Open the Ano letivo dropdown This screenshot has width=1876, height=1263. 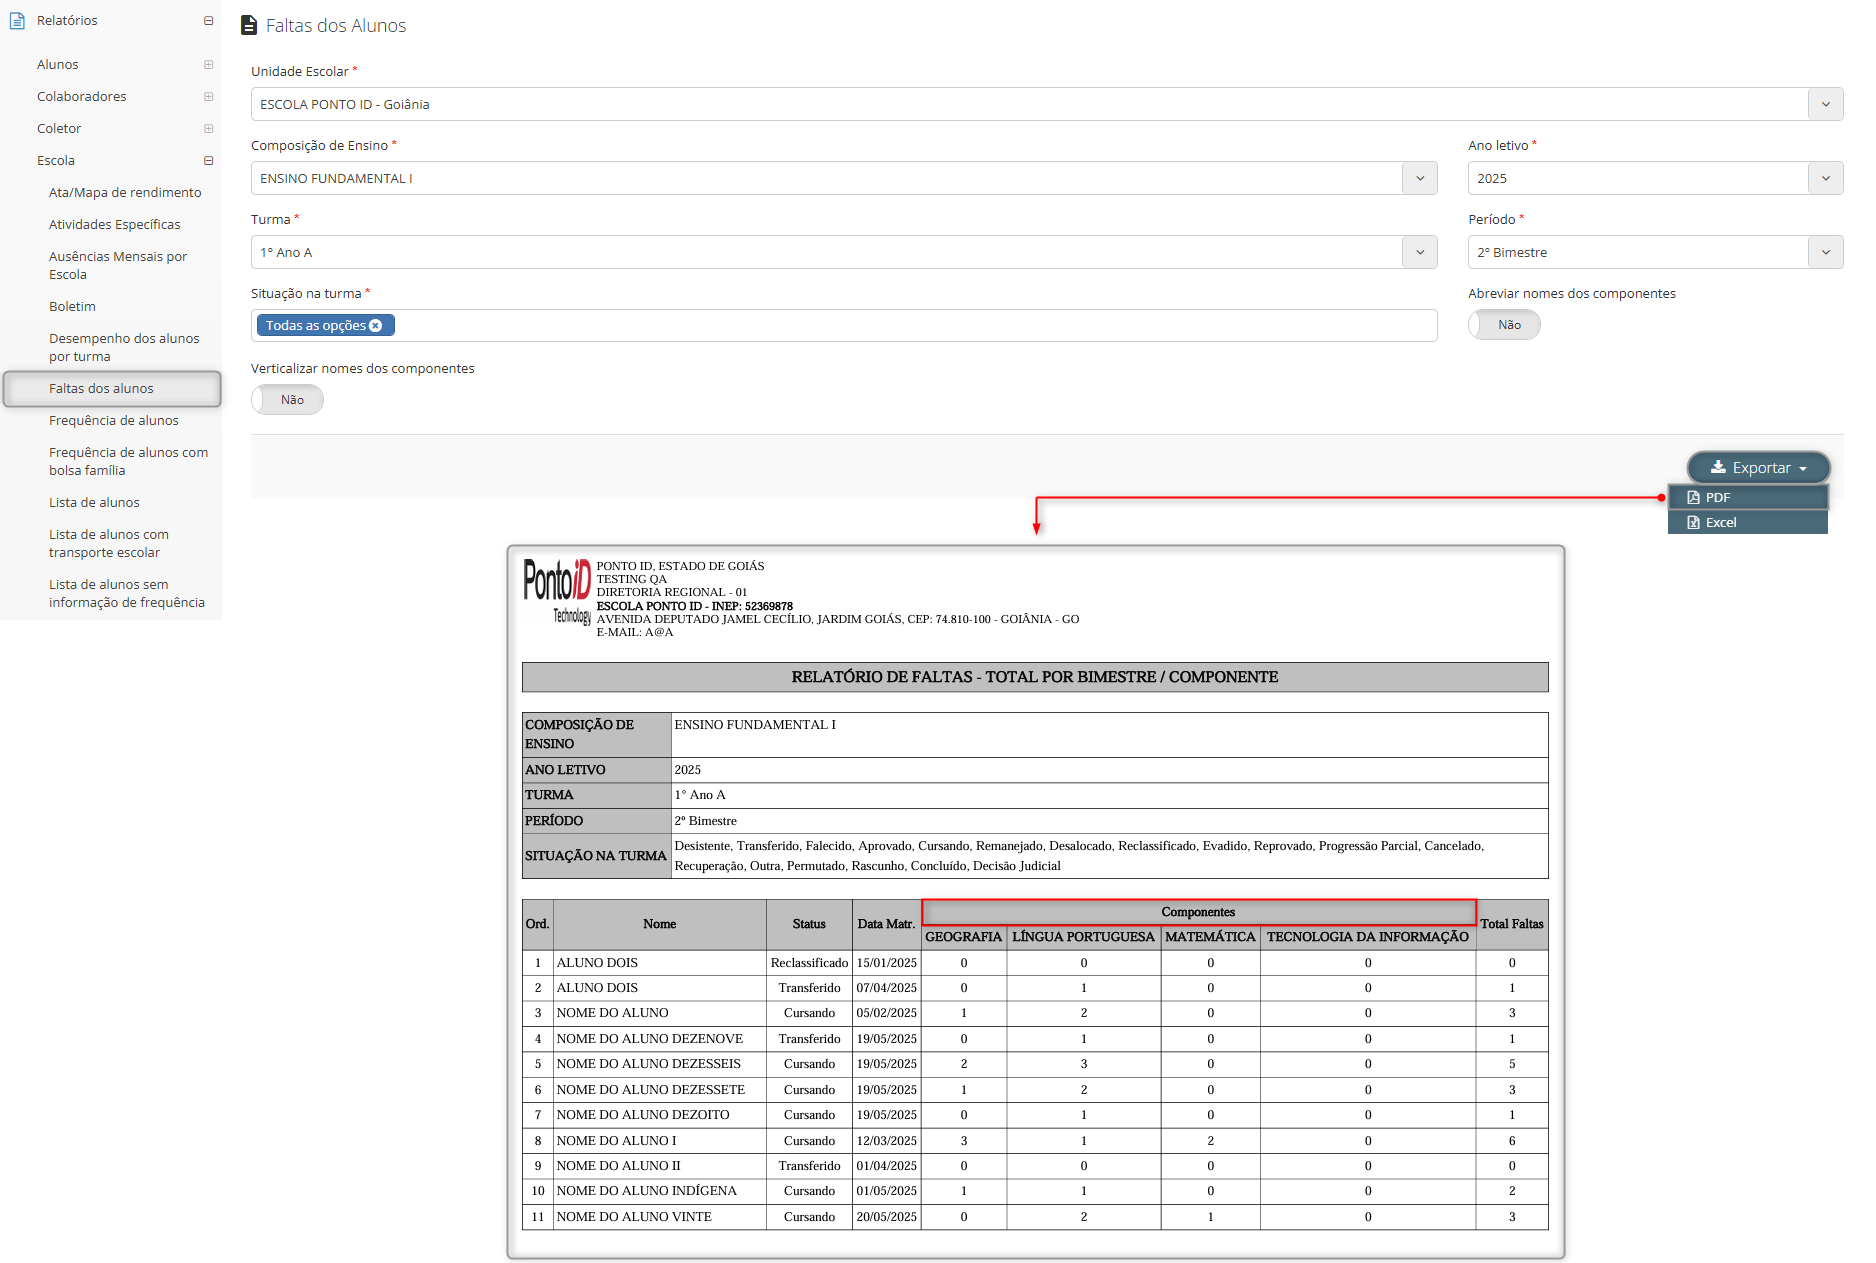click(1825, 178)
